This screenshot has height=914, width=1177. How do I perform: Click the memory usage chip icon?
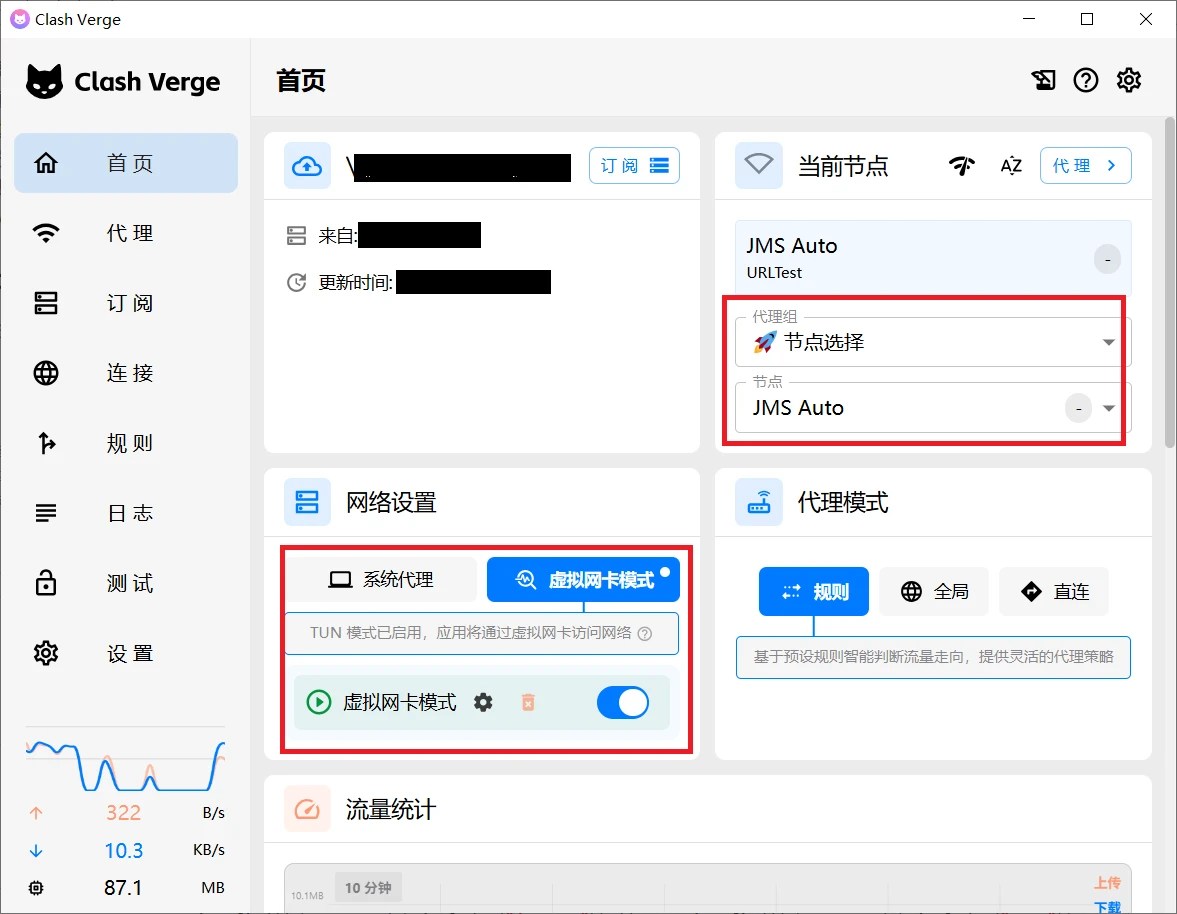click(x=36, y=888)
